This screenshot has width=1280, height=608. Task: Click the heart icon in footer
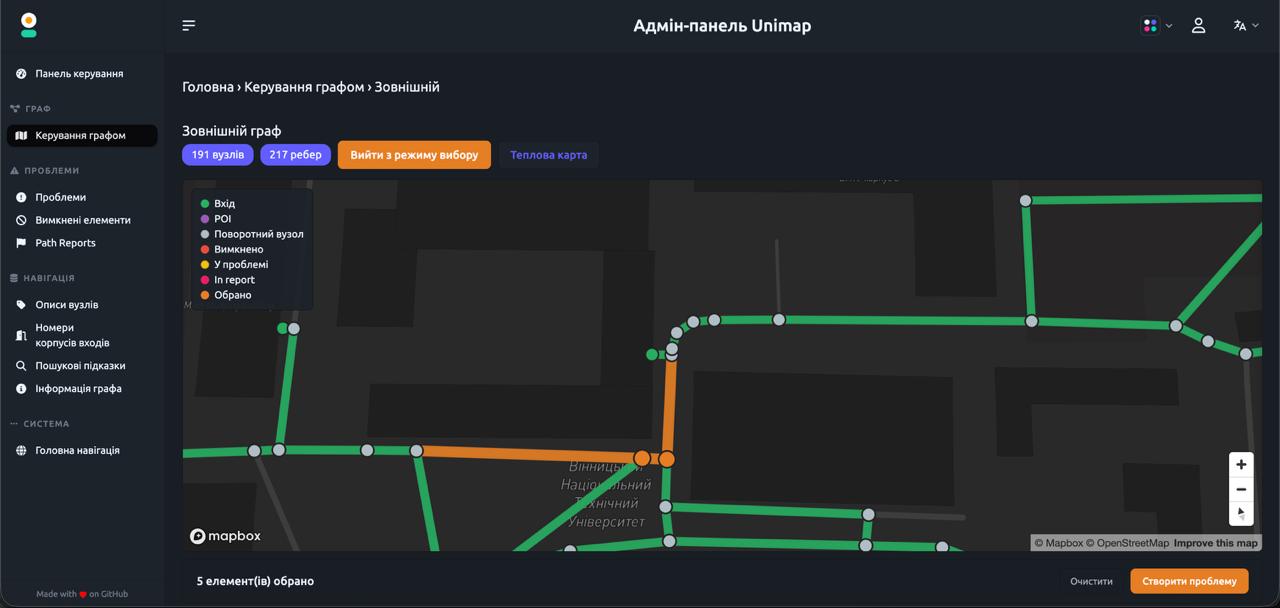(x=83, y=594)
